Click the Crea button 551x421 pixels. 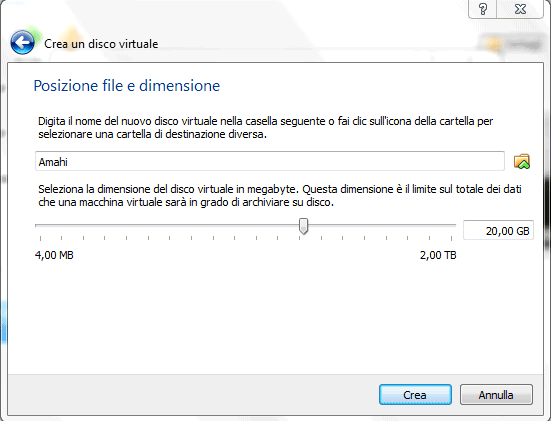pyautogui.click(x=415, y=395)
